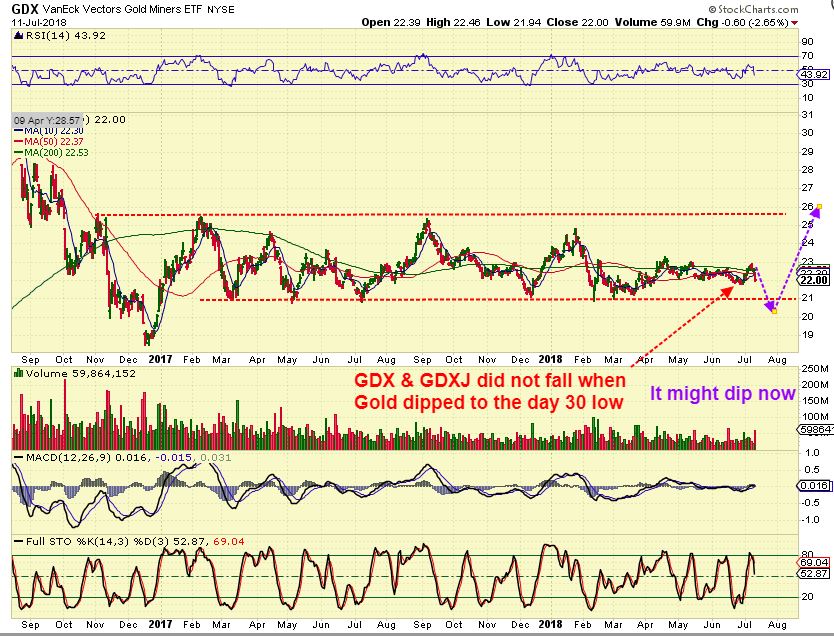
Task: Click the GDX ticker symbol in header
Action: coord(24,9)
